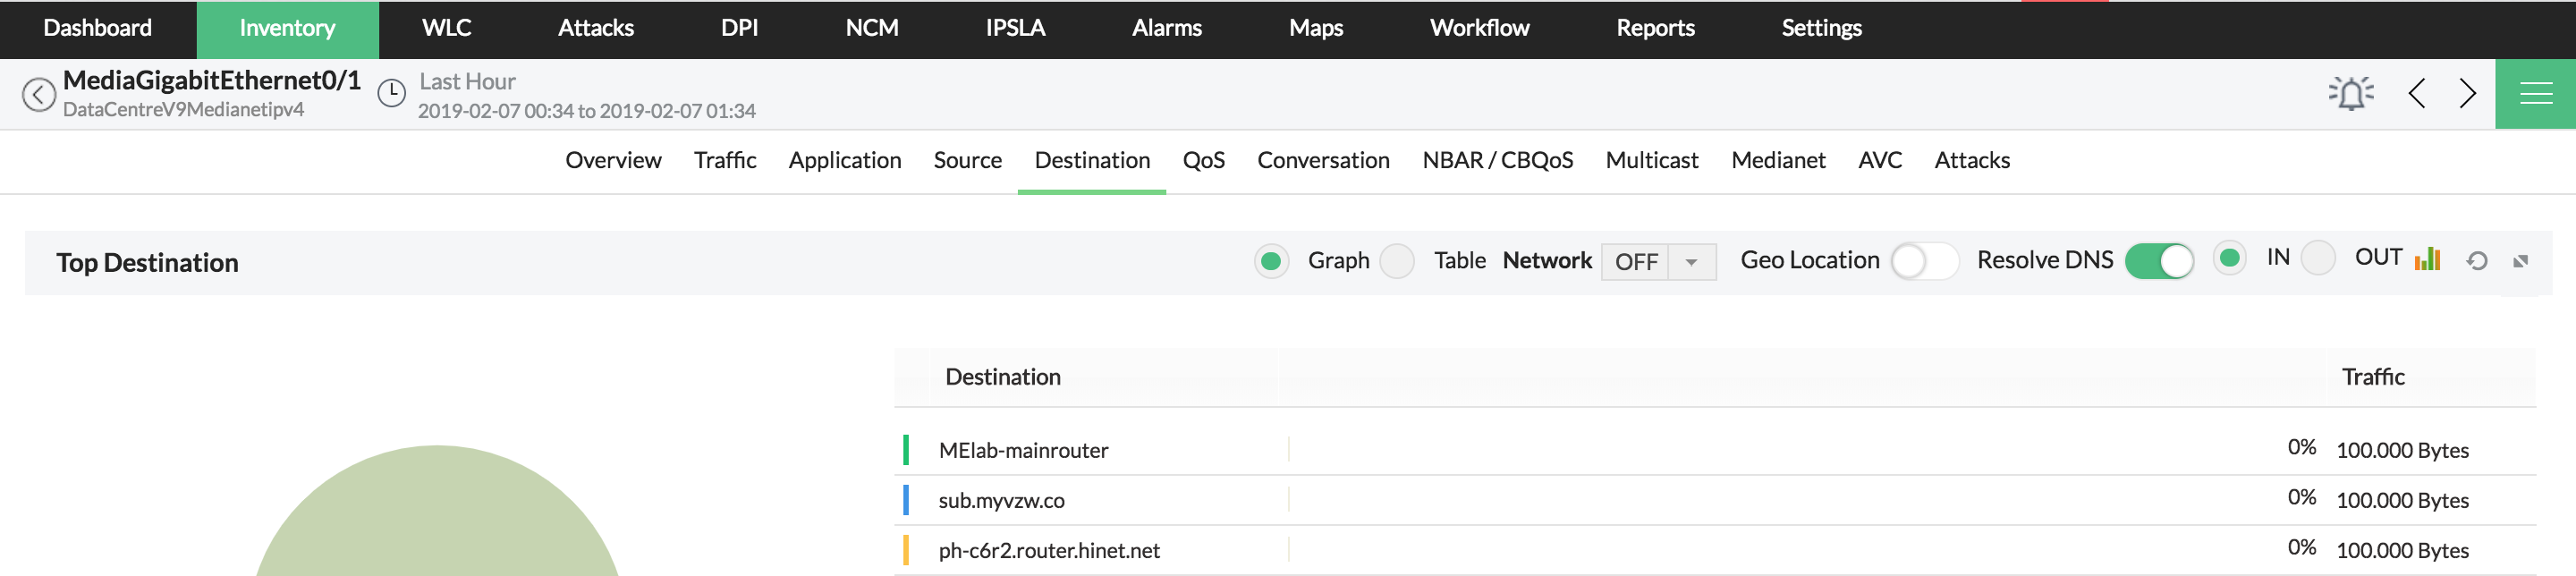
Task: Open the clock time period selector
Action: [x=391, y=94]
